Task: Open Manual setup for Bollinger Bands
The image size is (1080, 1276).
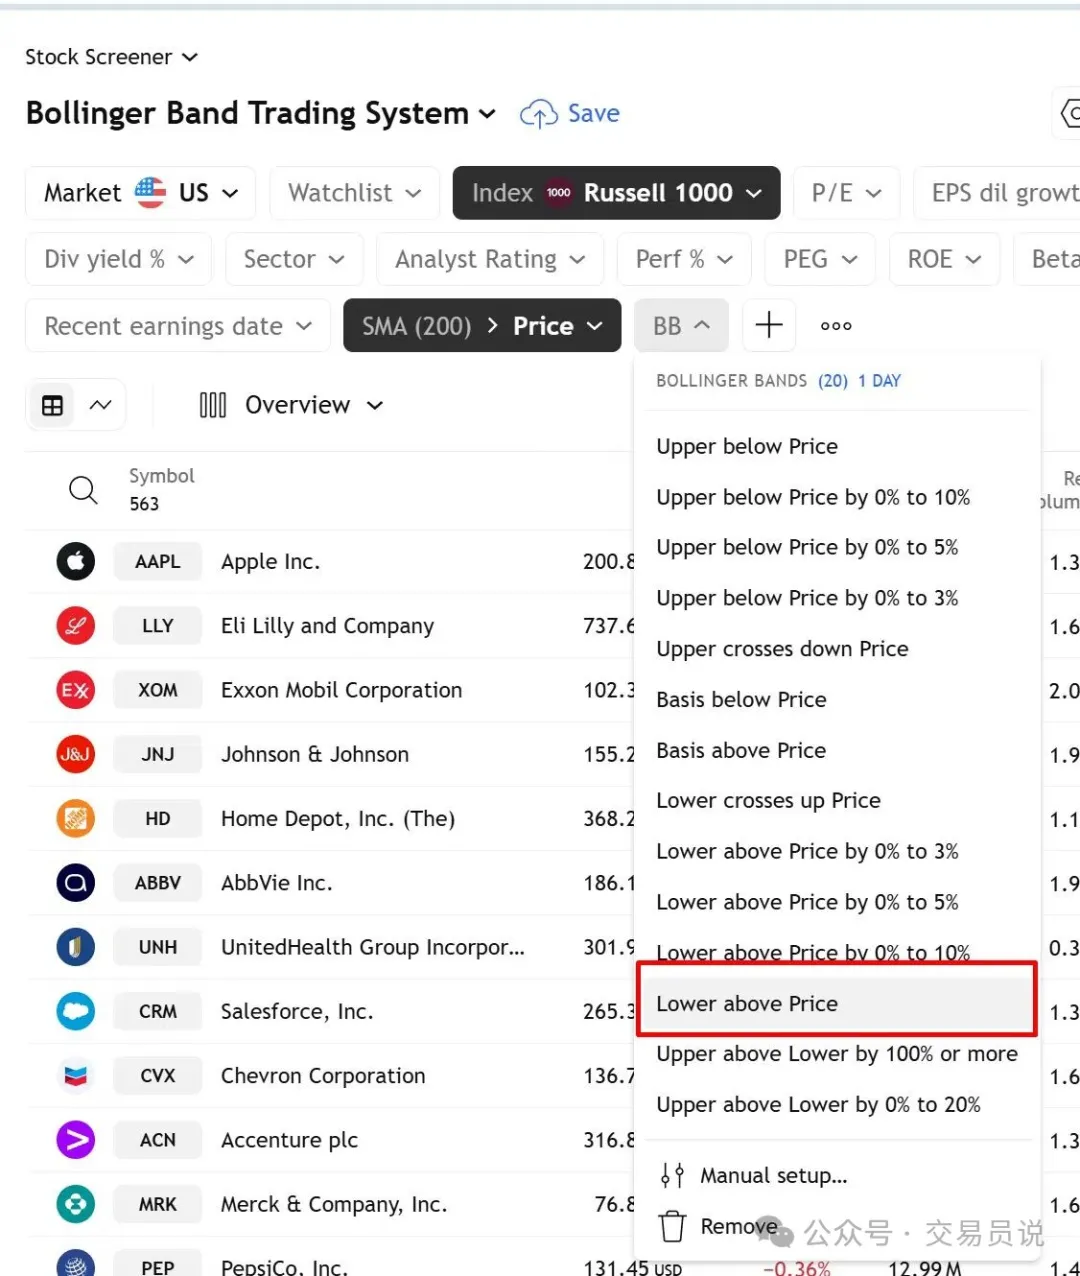Action: coord(753,1175)
